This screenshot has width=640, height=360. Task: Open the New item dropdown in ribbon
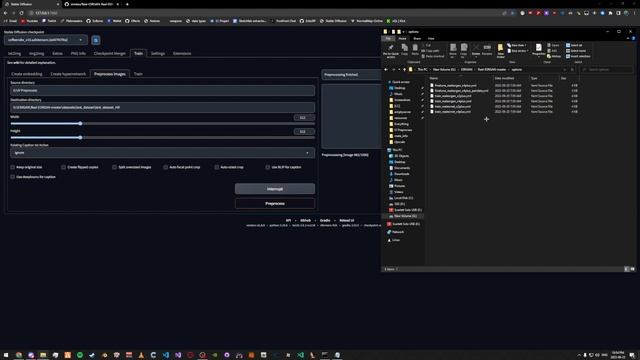(517, 45)
